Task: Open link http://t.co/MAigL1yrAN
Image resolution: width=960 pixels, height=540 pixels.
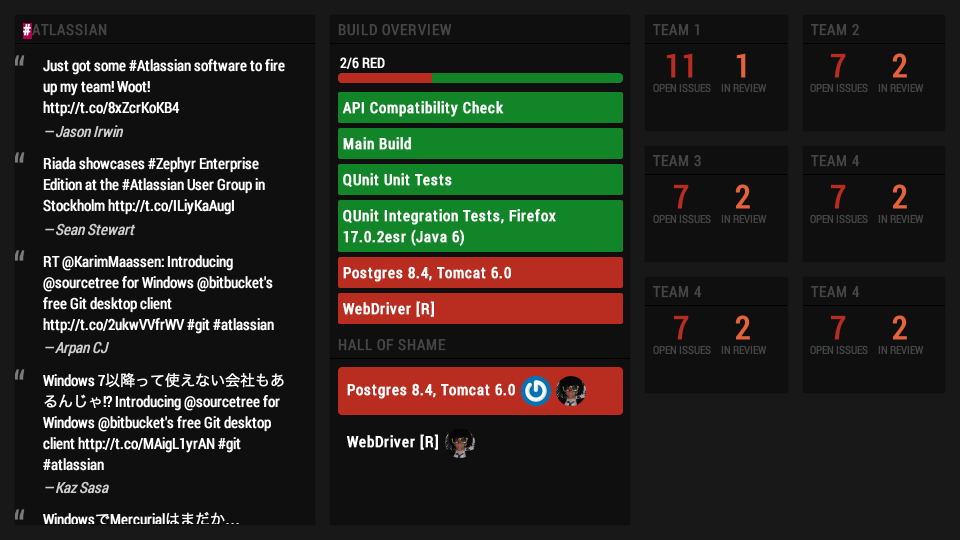Action: click(x=146, y=444)
